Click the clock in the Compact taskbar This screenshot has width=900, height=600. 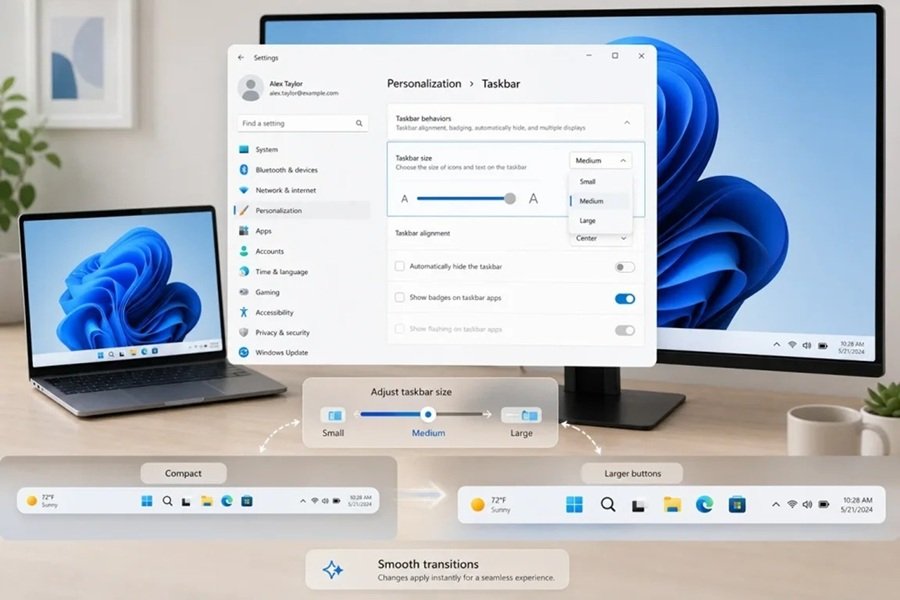point(360,501)
